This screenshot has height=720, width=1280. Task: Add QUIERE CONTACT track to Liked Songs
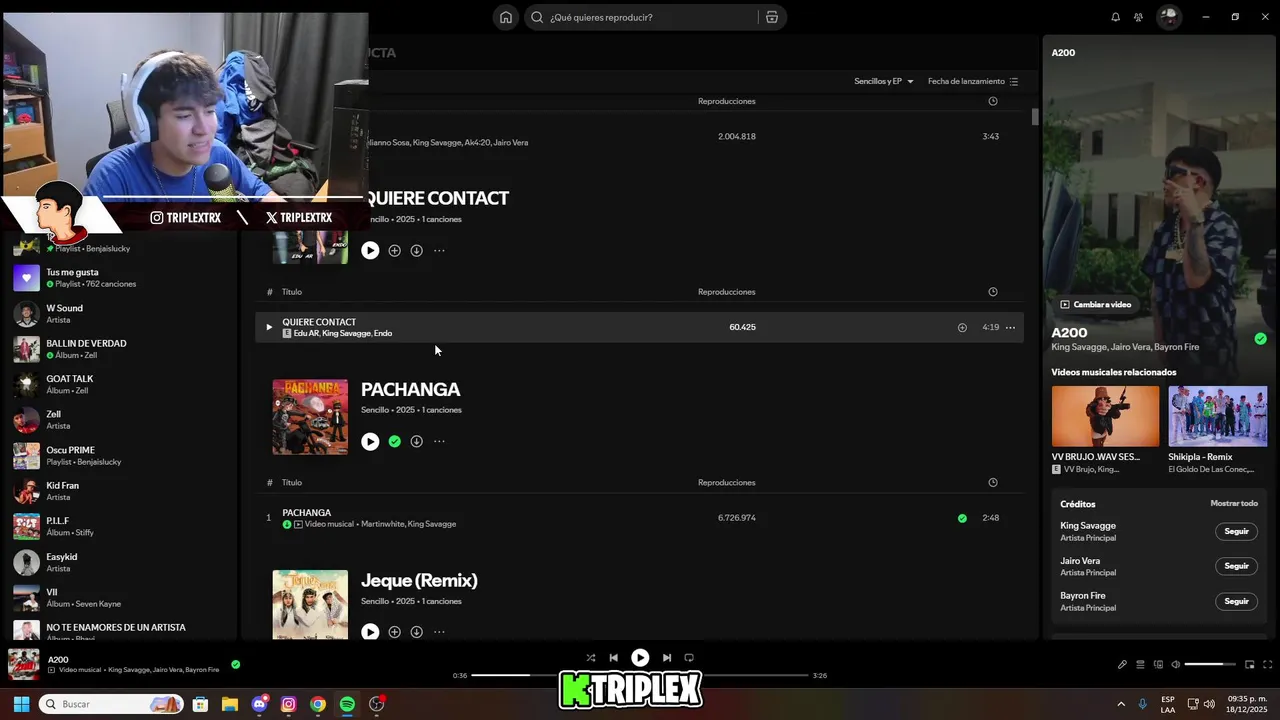tap(962, 327)
